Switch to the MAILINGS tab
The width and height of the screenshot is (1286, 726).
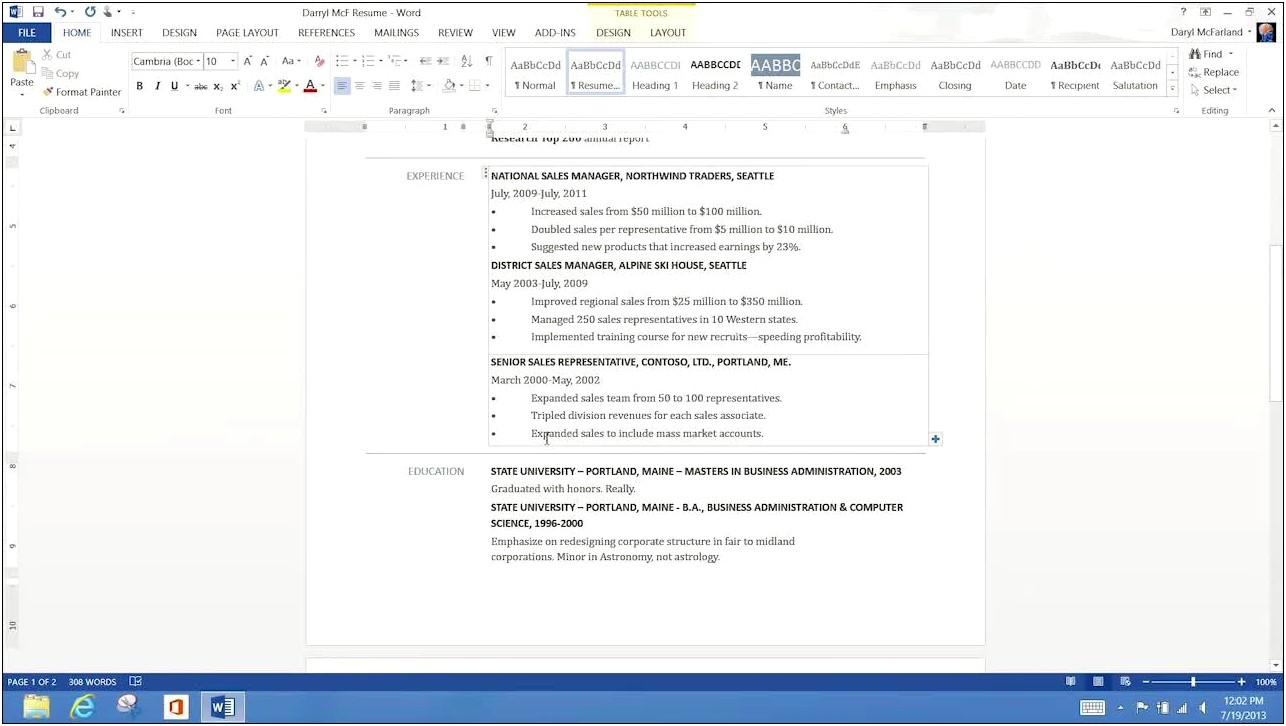click(x=397, y=33)
